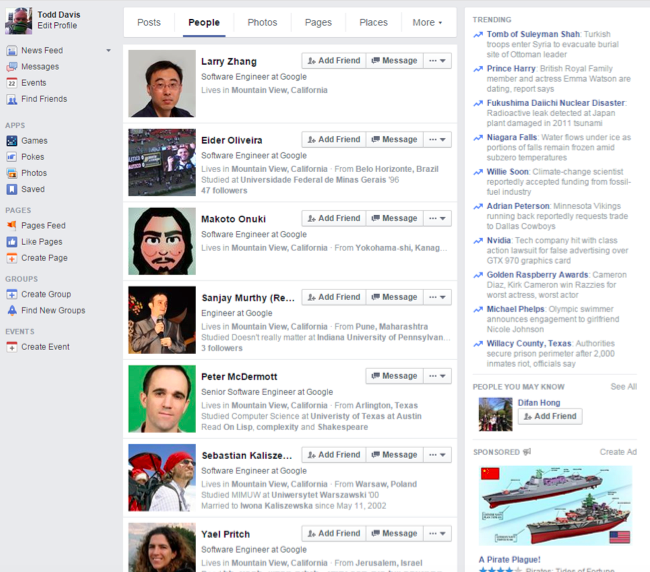The image size is (650, 572).
Task: Click trending arrow icon beside Prince Harry
Action: click(478, 69)
